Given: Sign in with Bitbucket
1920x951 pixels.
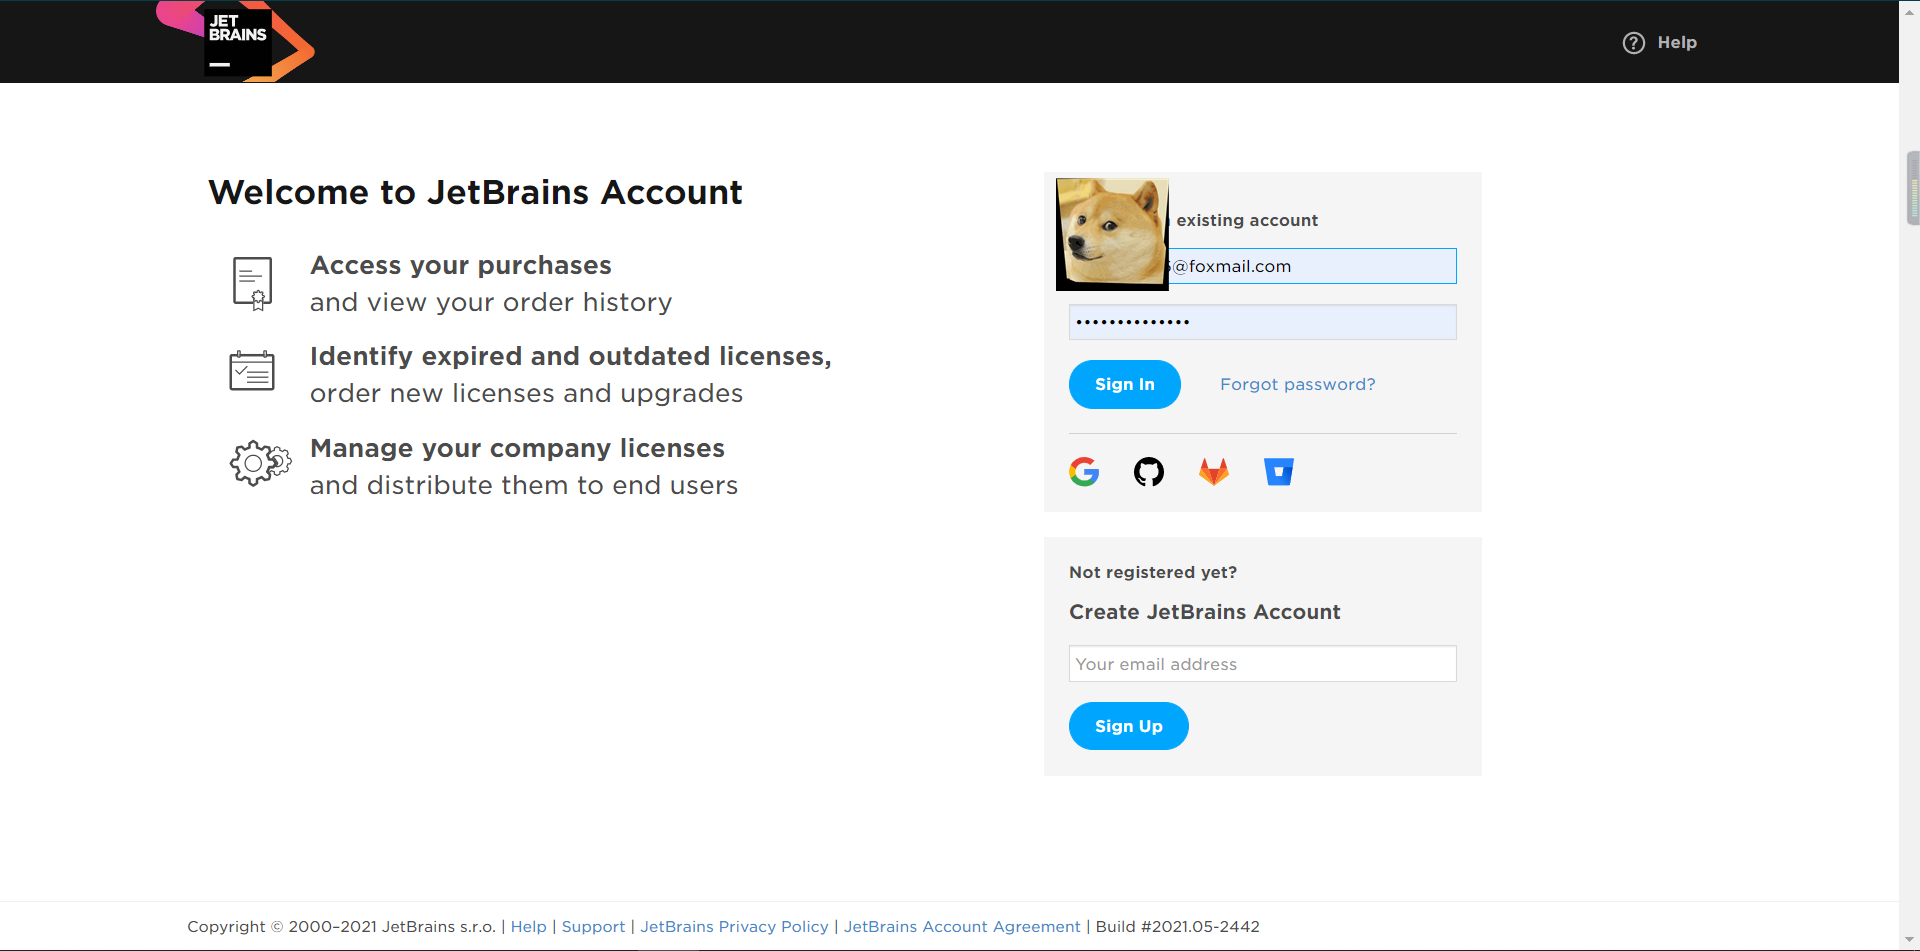Looking at the screenshot, I should pyautogui.click(x=1278, y=471).
